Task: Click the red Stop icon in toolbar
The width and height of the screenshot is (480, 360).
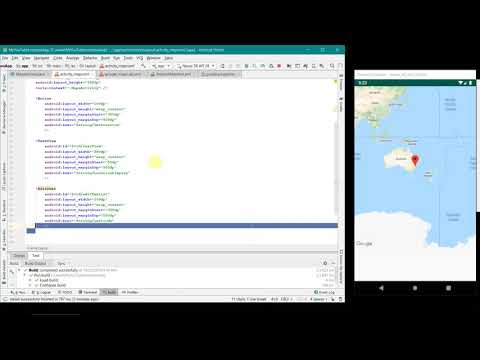Action: (279, 66)
